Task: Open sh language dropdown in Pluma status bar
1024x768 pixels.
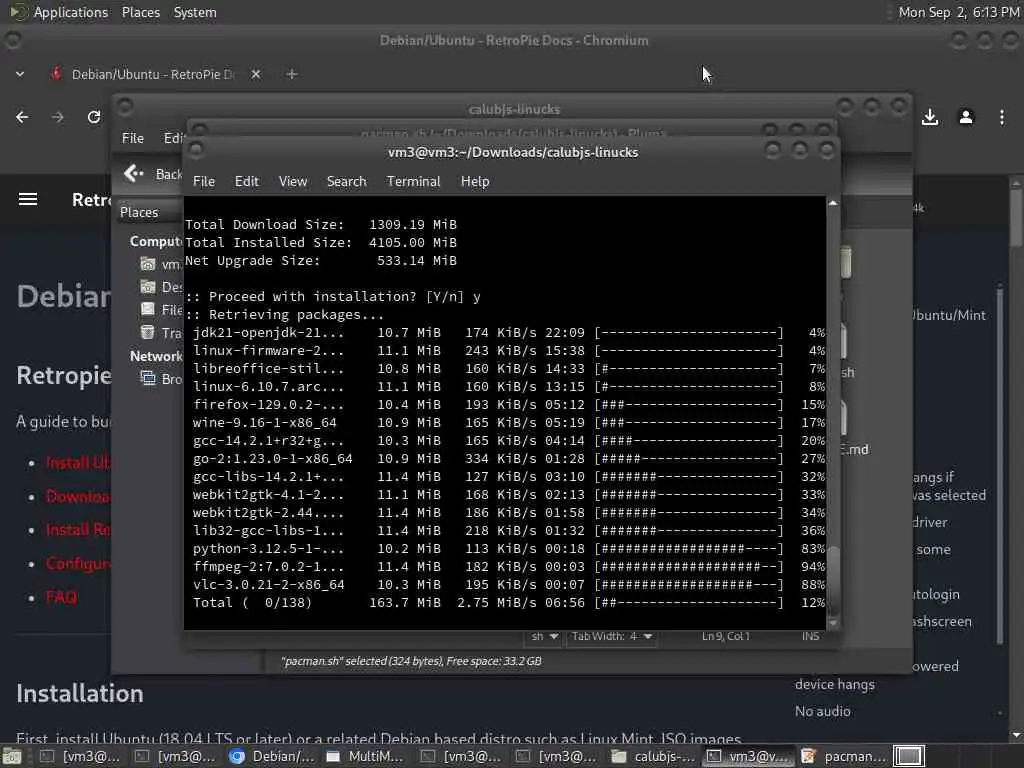Action: click(x=544, y=636)
